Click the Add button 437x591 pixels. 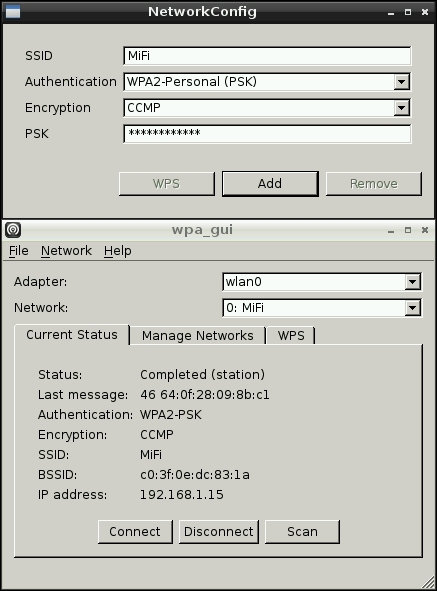[270, 184]
